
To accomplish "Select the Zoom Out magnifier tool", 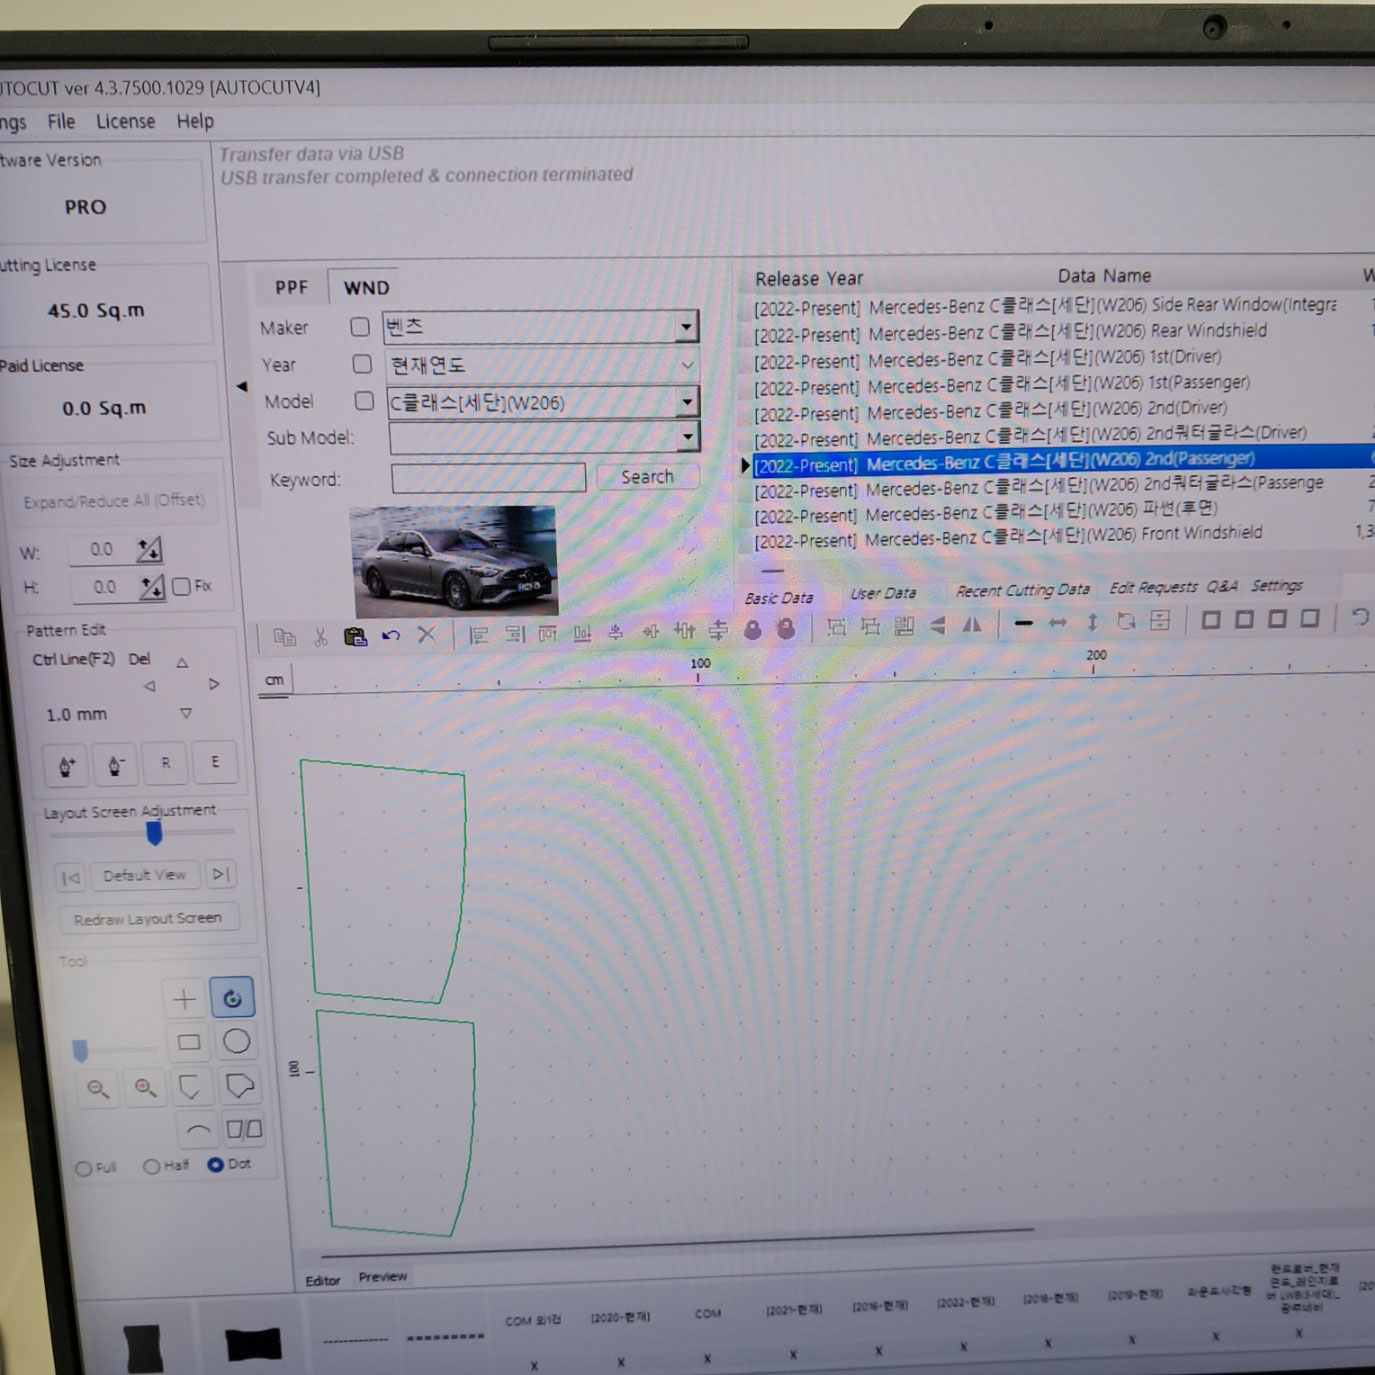I will click(x=97, y=1088).
